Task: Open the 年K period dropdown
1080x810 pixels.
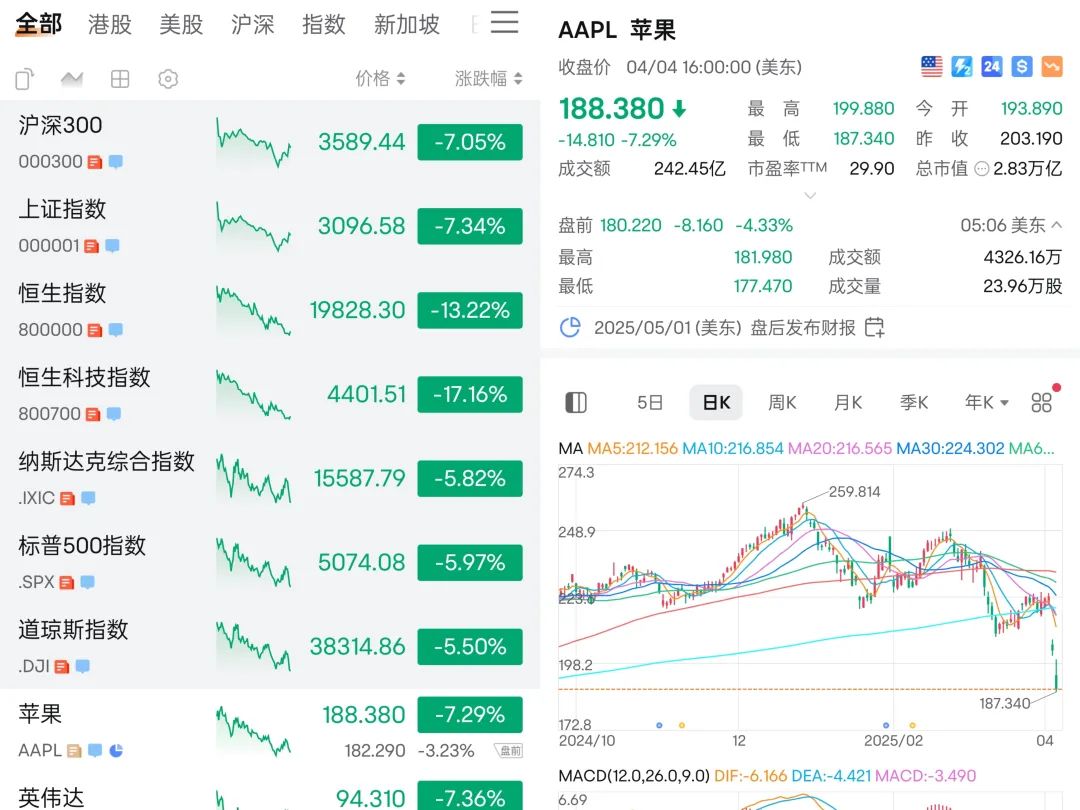Action: click(x=986, y=402)
